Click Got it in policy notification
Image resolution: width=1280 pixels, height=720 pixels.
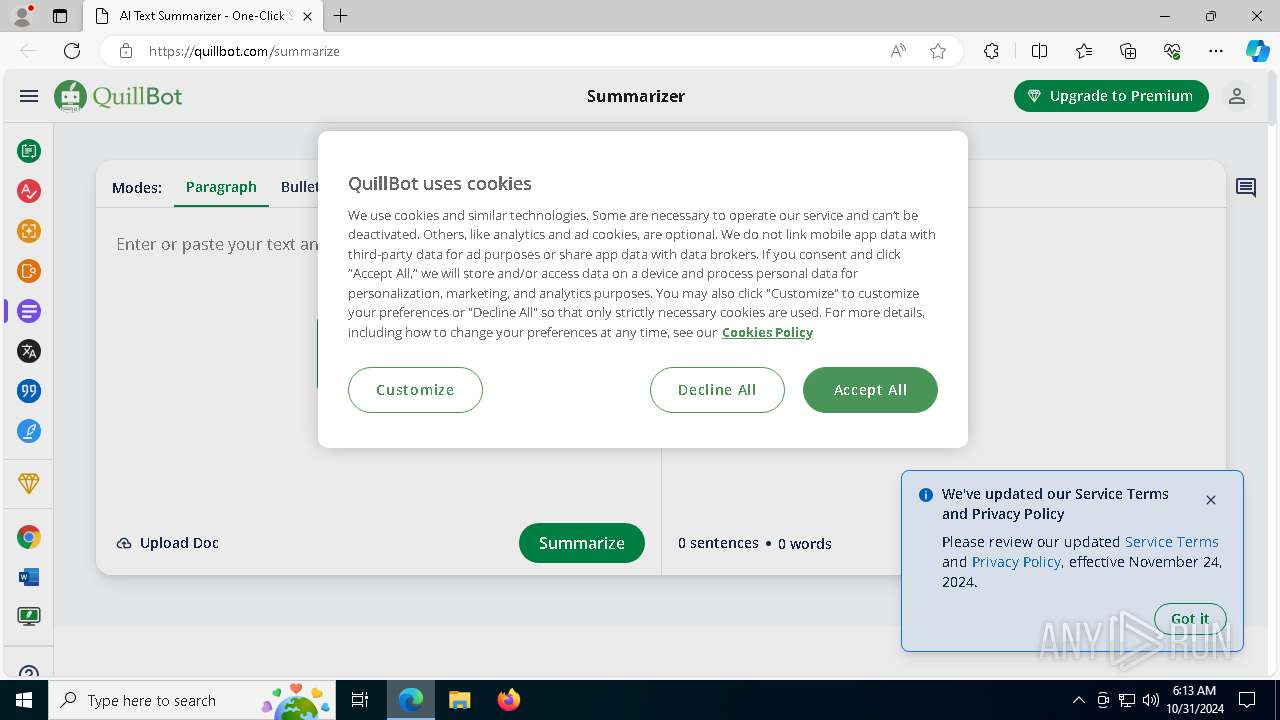coord(1190,619)
